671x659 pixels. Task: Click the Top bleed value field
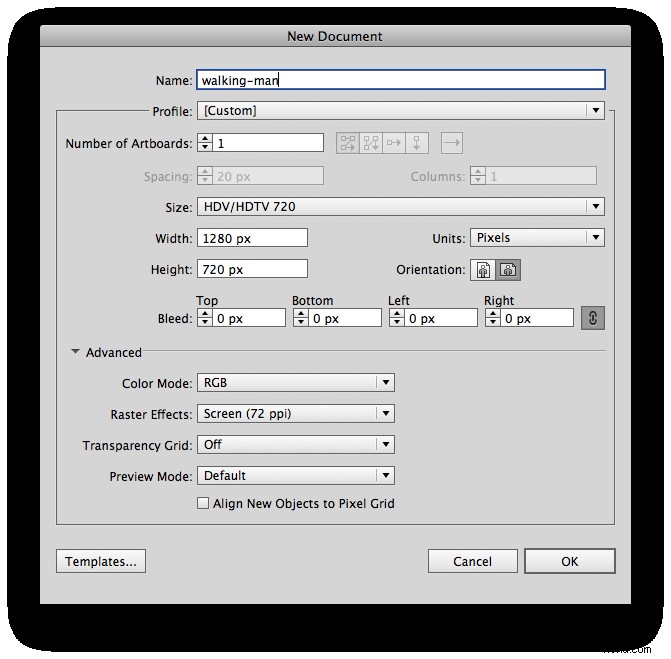click(x=249, y=318)
